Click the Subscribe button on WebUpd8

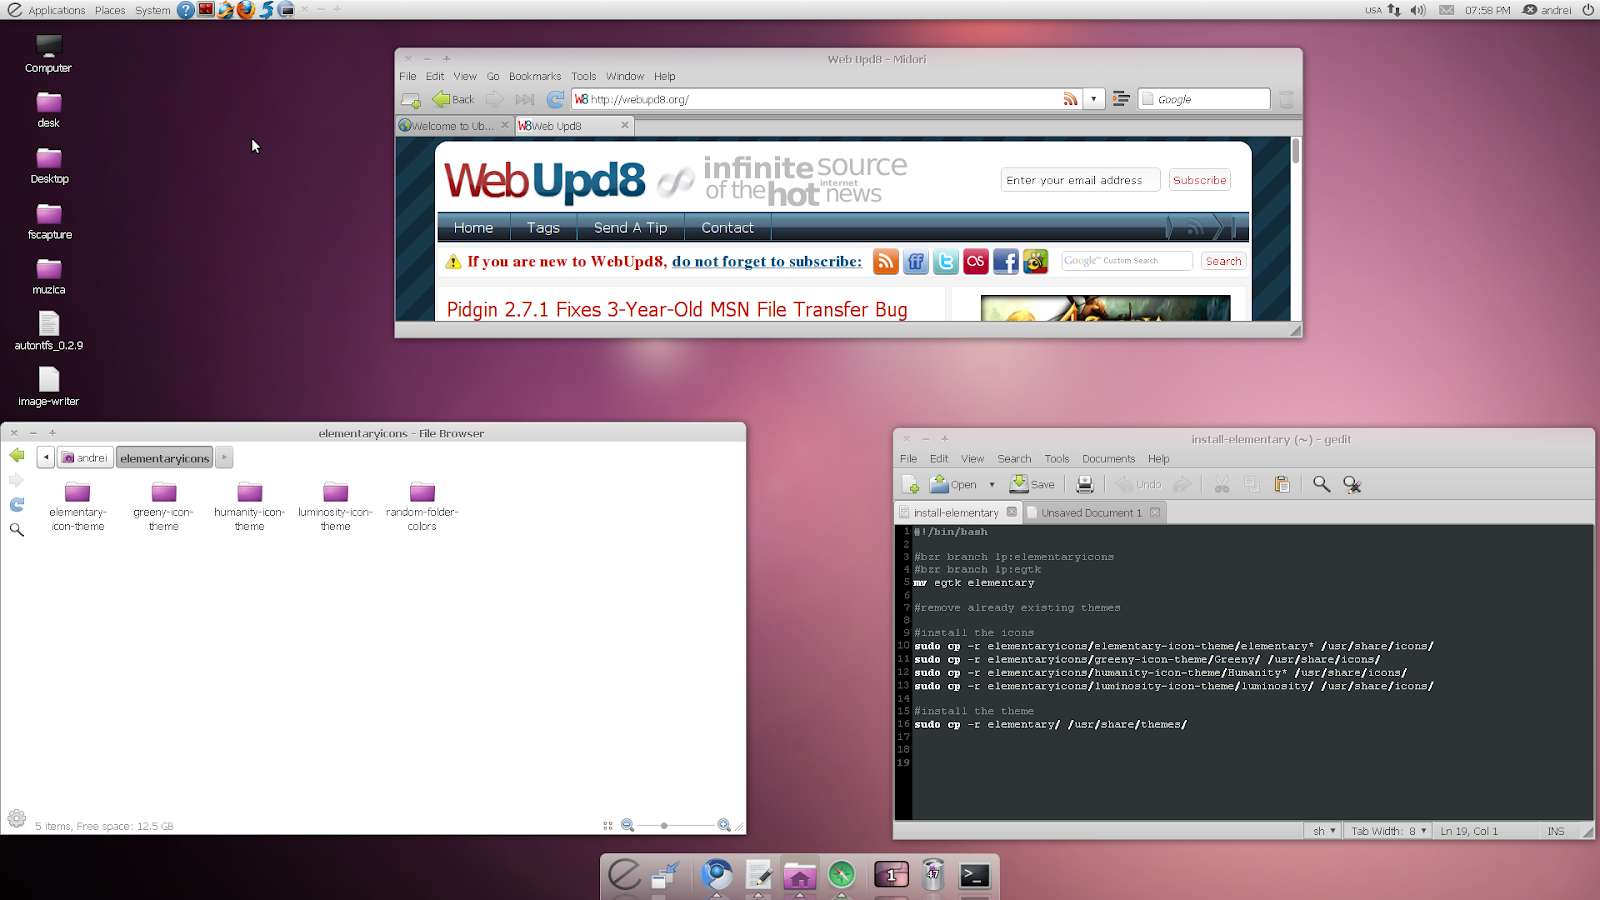1199,180
